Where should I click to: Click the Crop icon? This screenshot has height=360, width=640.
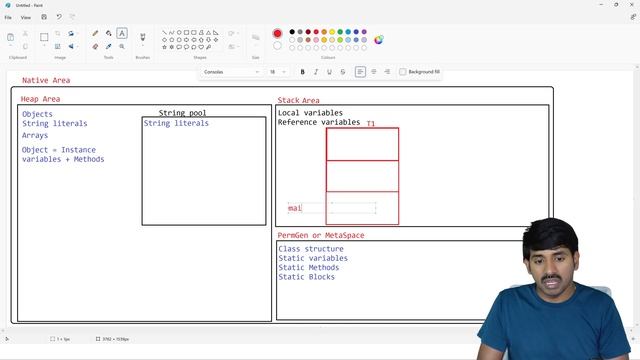click(x=58, y=33)
